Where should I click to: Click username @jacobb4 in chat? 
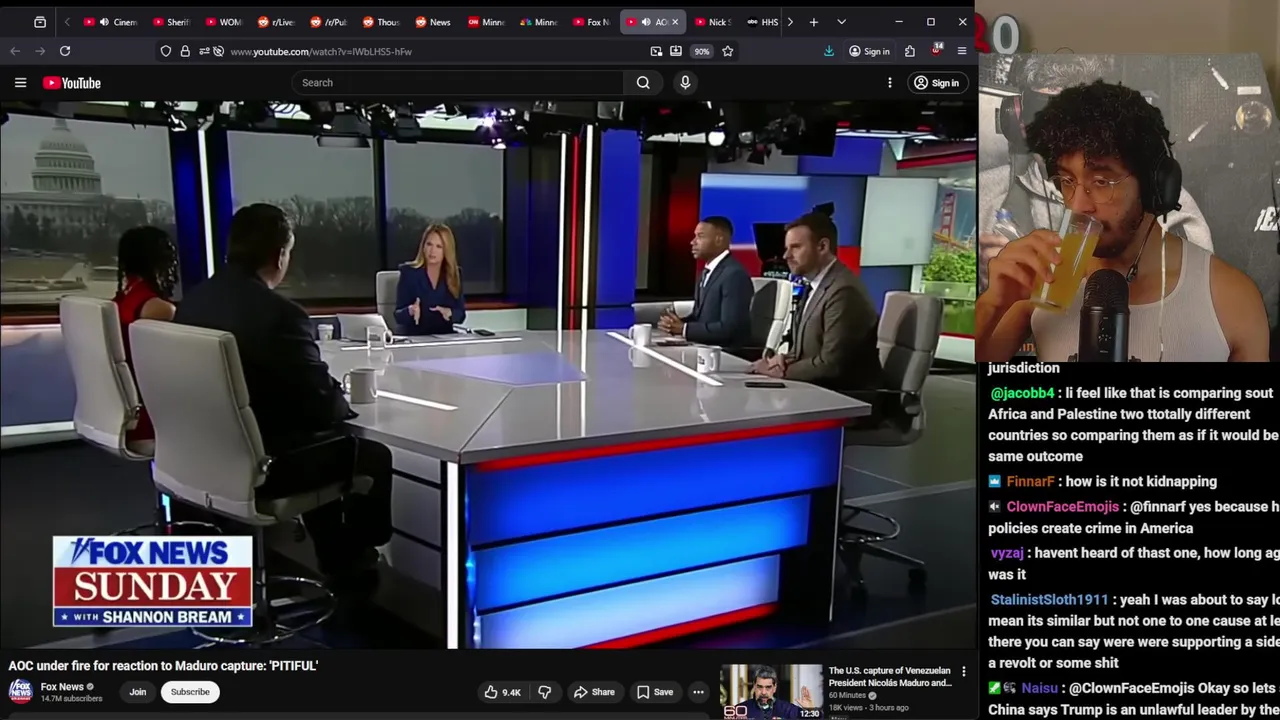(1022, 393)
